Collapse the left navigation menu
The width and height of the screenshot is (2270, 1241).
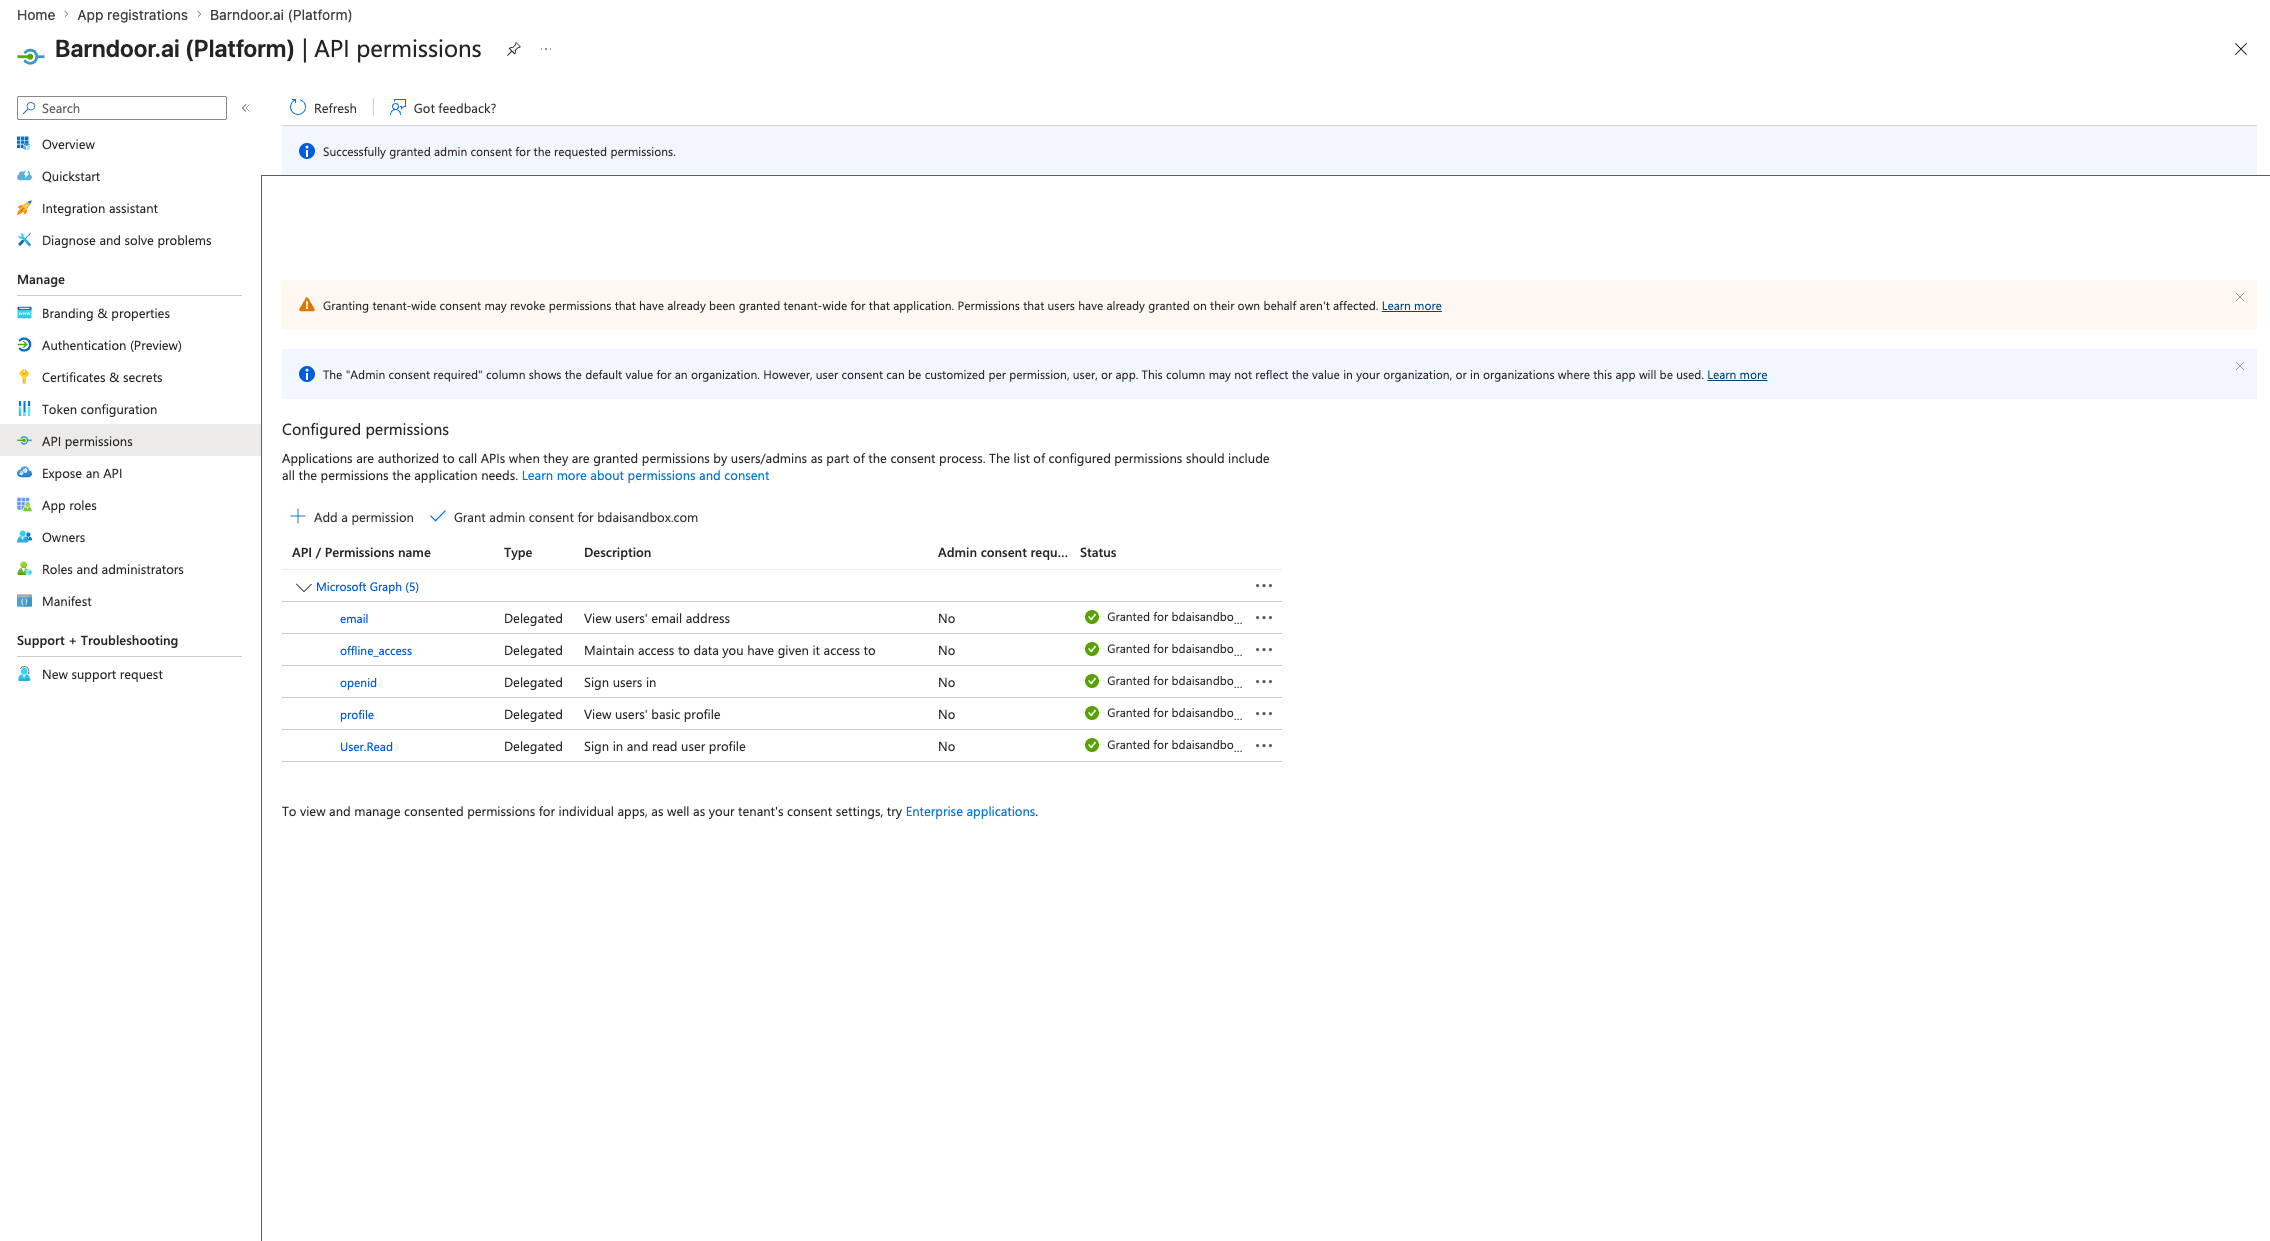(x=245, y=108)
